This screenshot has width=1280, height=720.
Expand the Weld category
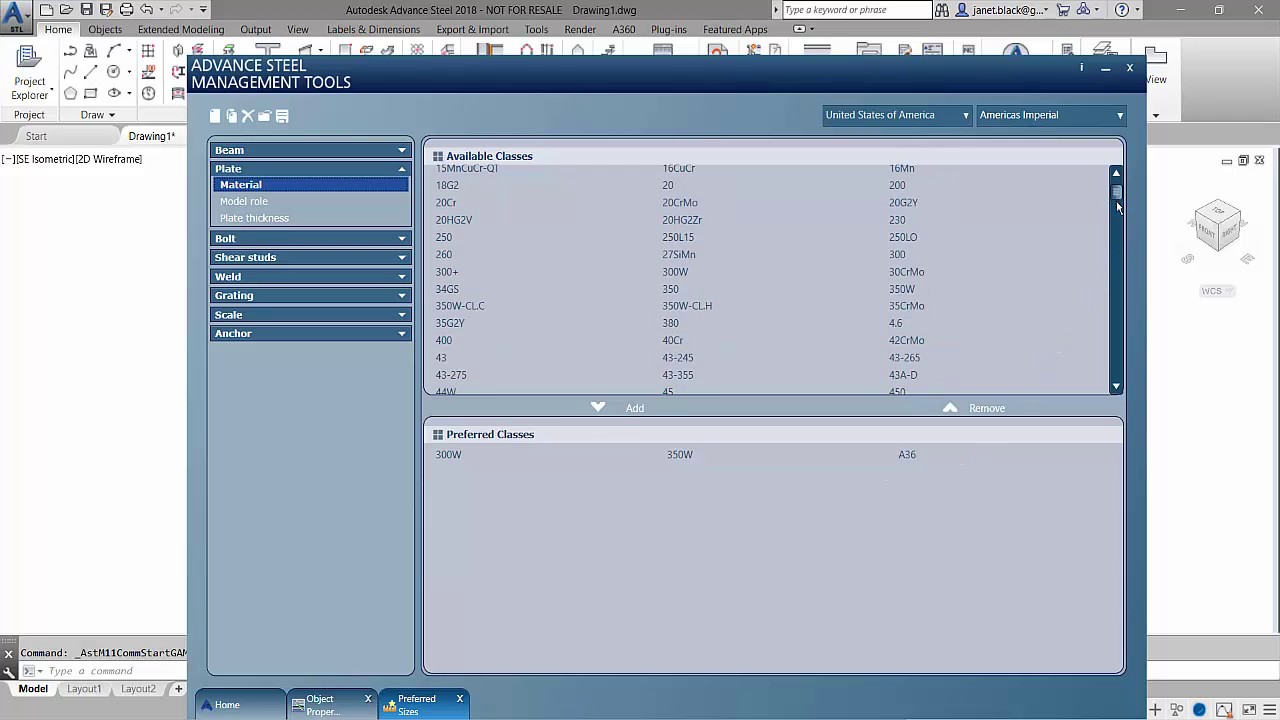pos(310,276)
